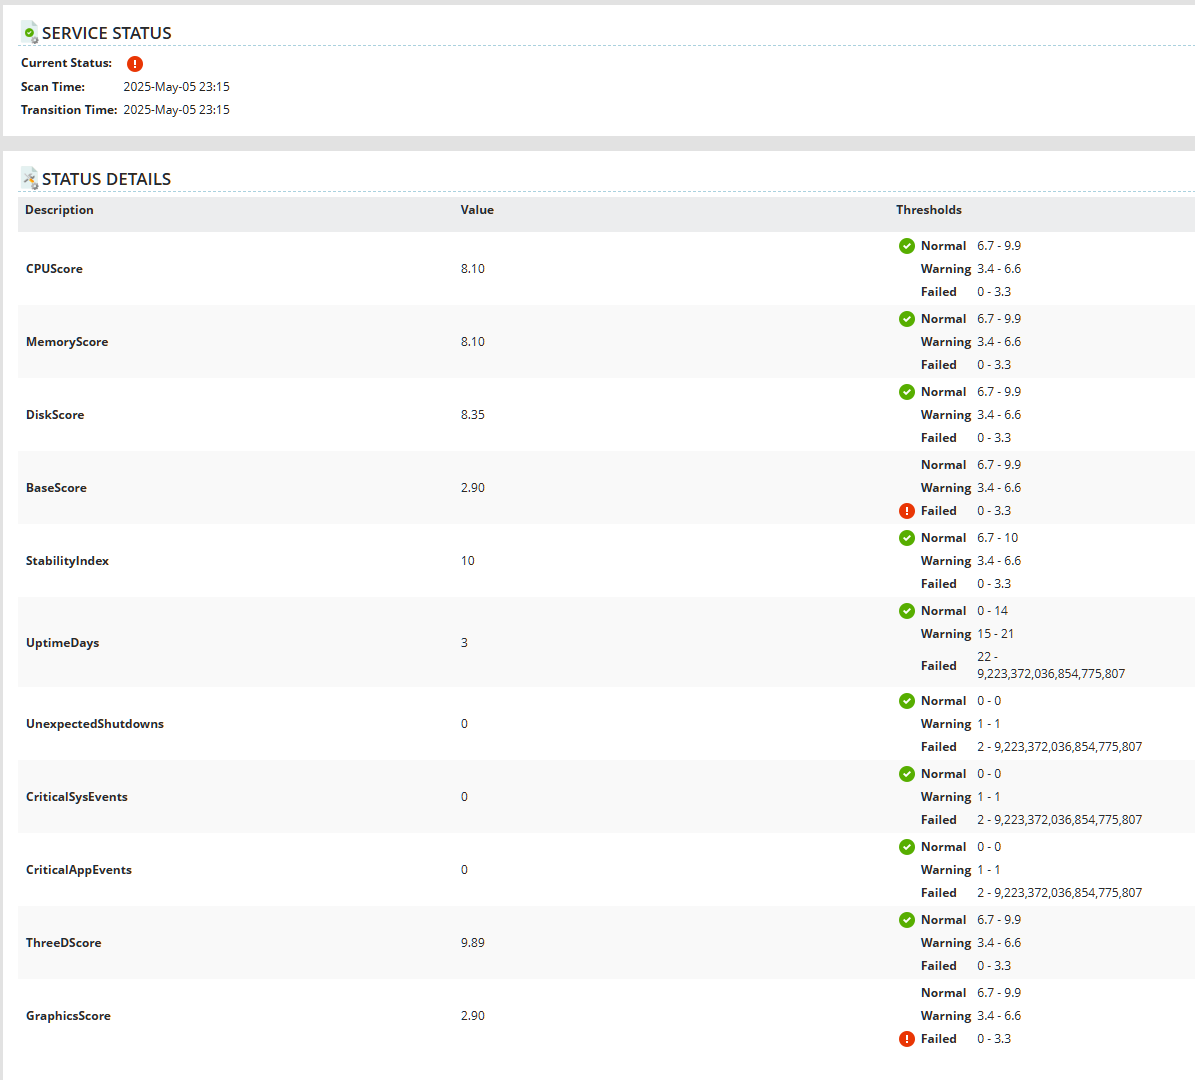Select the MemoryScore row label
Image resolution: width=1195 pixels, height=1080 pixels.
tap(67, 341)
